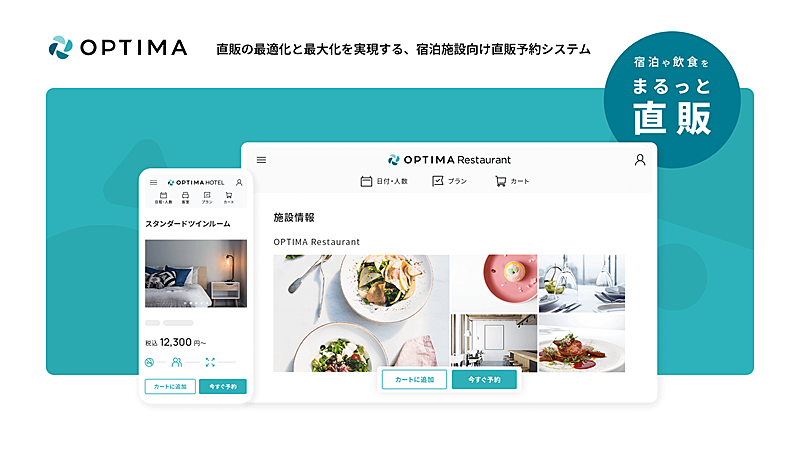Click user profile icon in mobile hotel header
Image resolution: width=800 pixels, height=450 pixels.
[x=239, y=183]
